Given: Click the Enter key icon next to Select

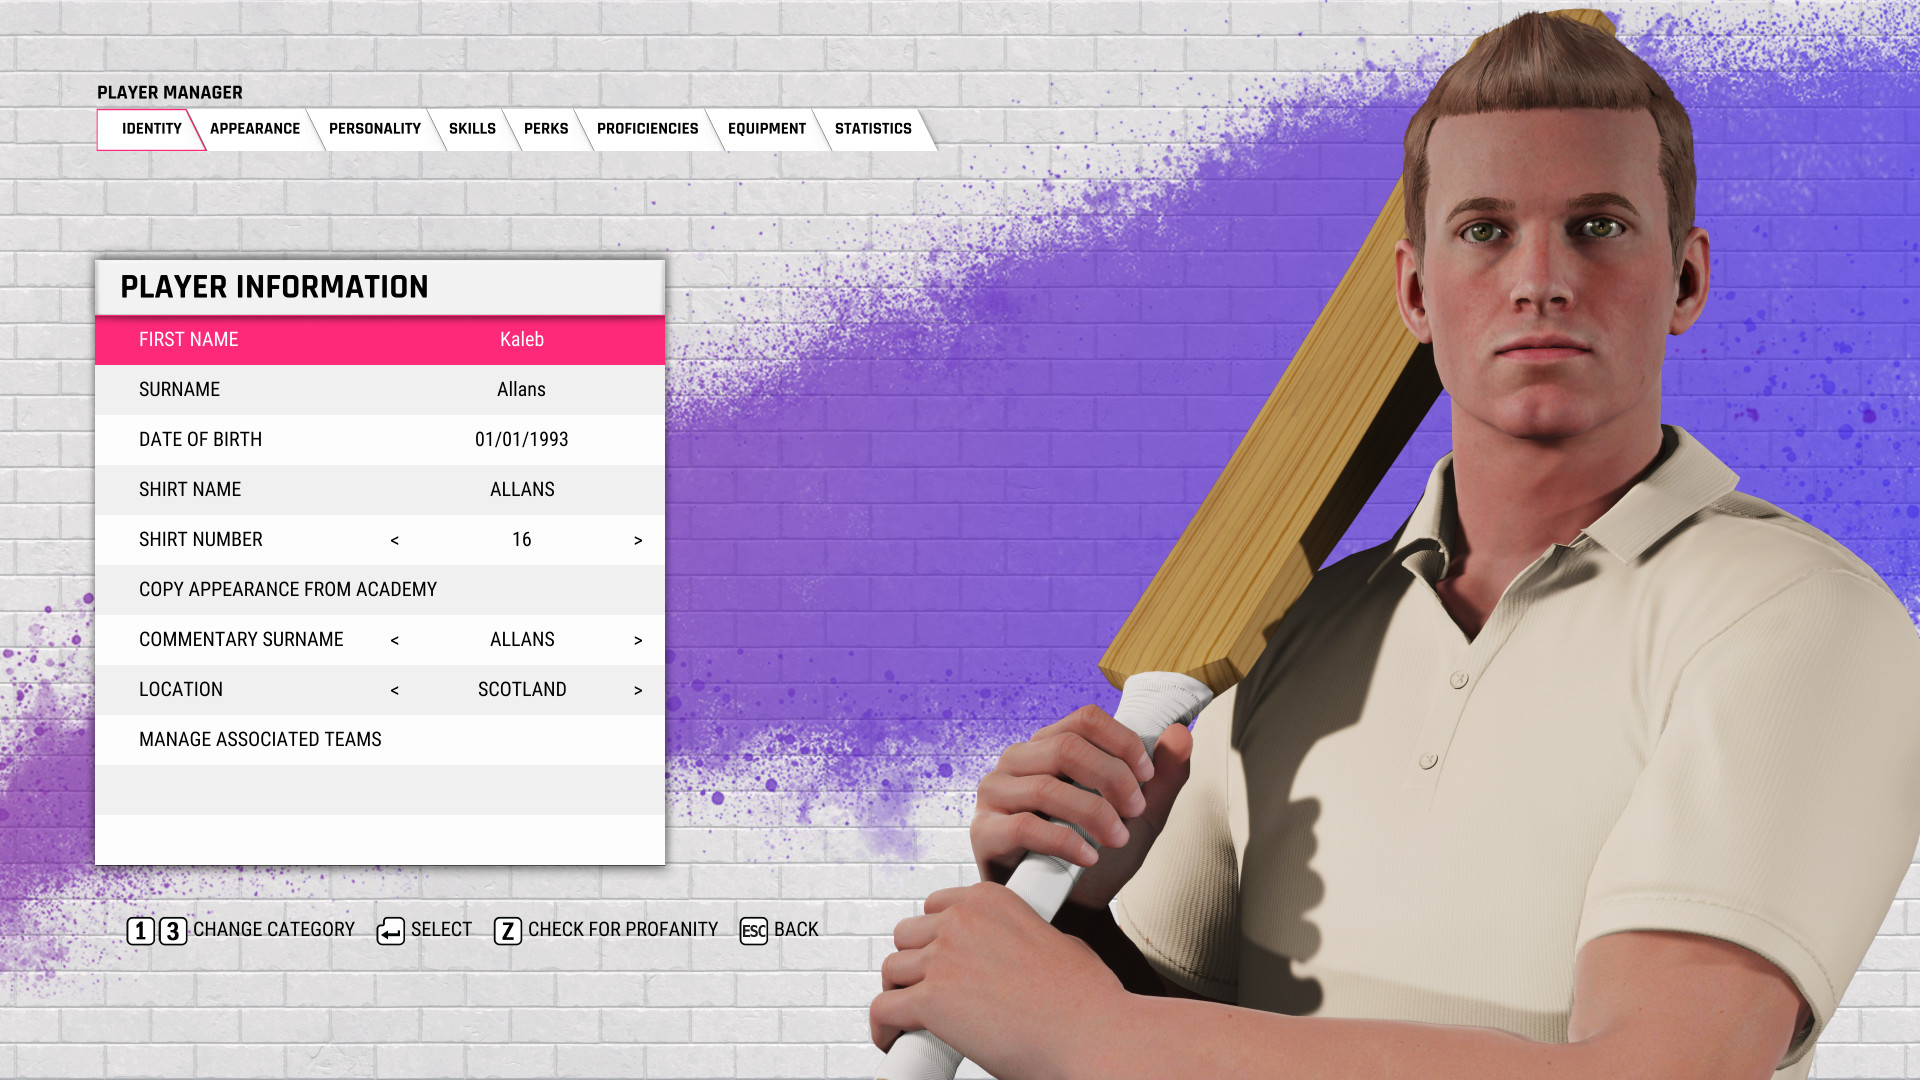Looking at the screenshot, I should tap(390, 929).
